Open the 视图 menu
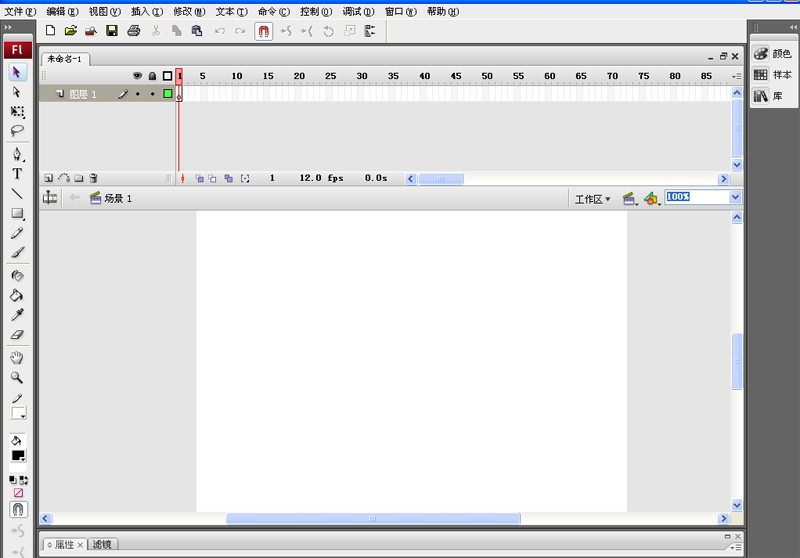Image resolution: width=800 pixels, height=558 pixels. coord(105,12)
